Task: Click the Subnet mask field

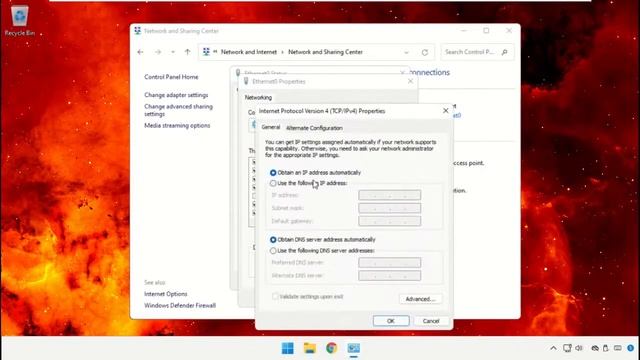Action: point(389,208)
